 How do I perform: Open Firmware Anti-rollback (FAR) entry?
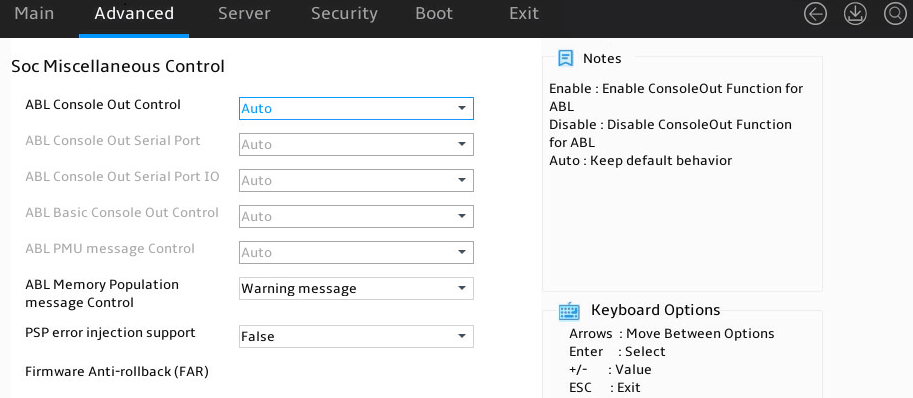(117, 371)
